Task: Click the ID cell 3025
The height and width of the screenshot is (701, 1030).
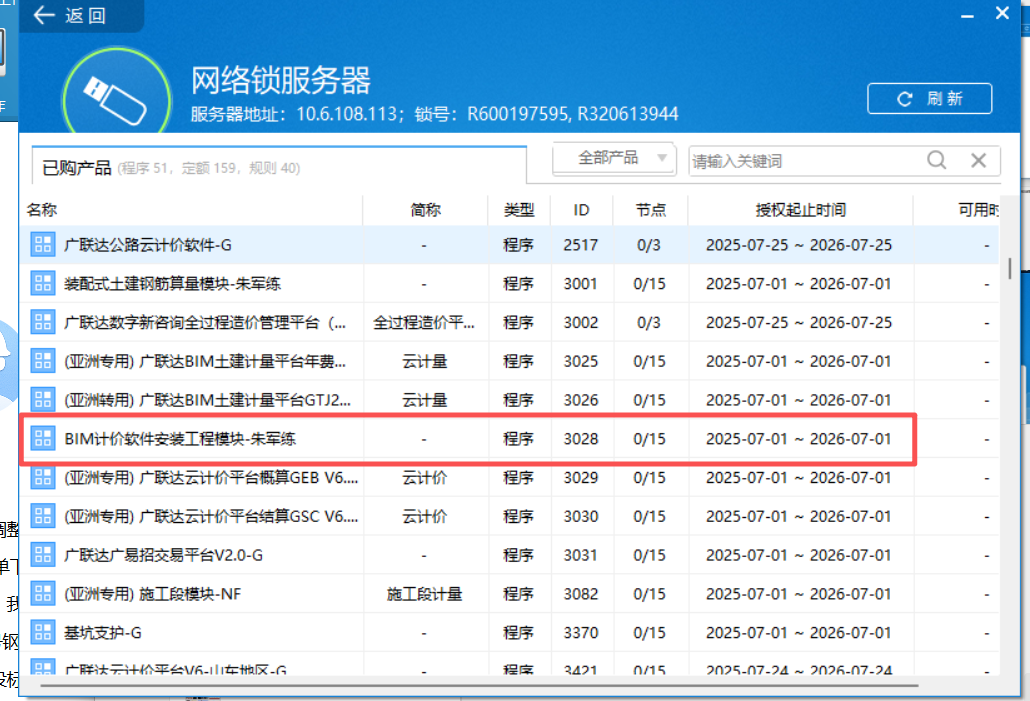Action: (581, 361)
